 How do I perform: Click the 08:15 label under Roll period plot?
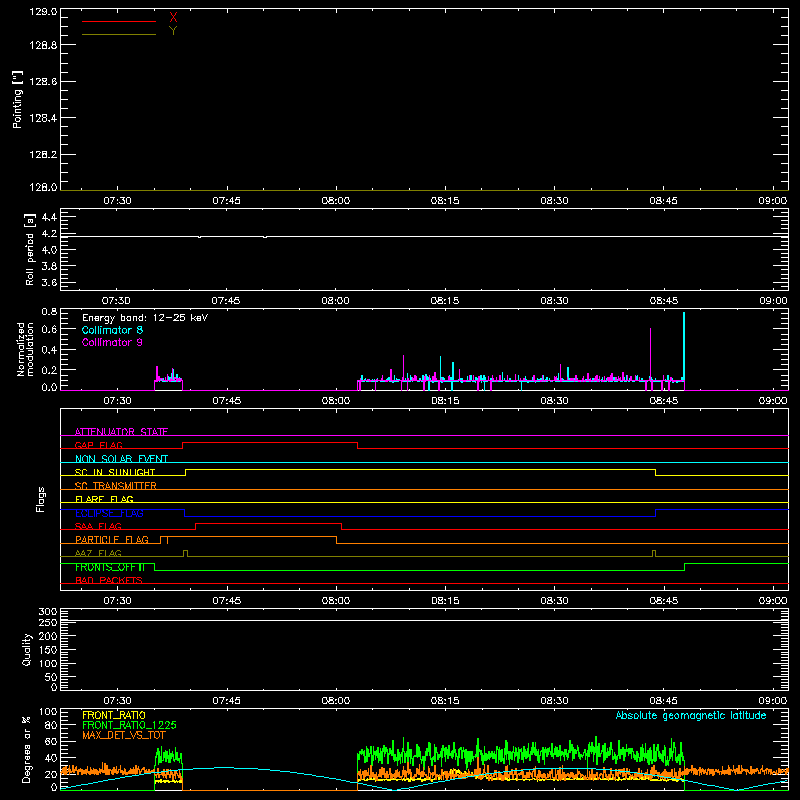[445, 301]
